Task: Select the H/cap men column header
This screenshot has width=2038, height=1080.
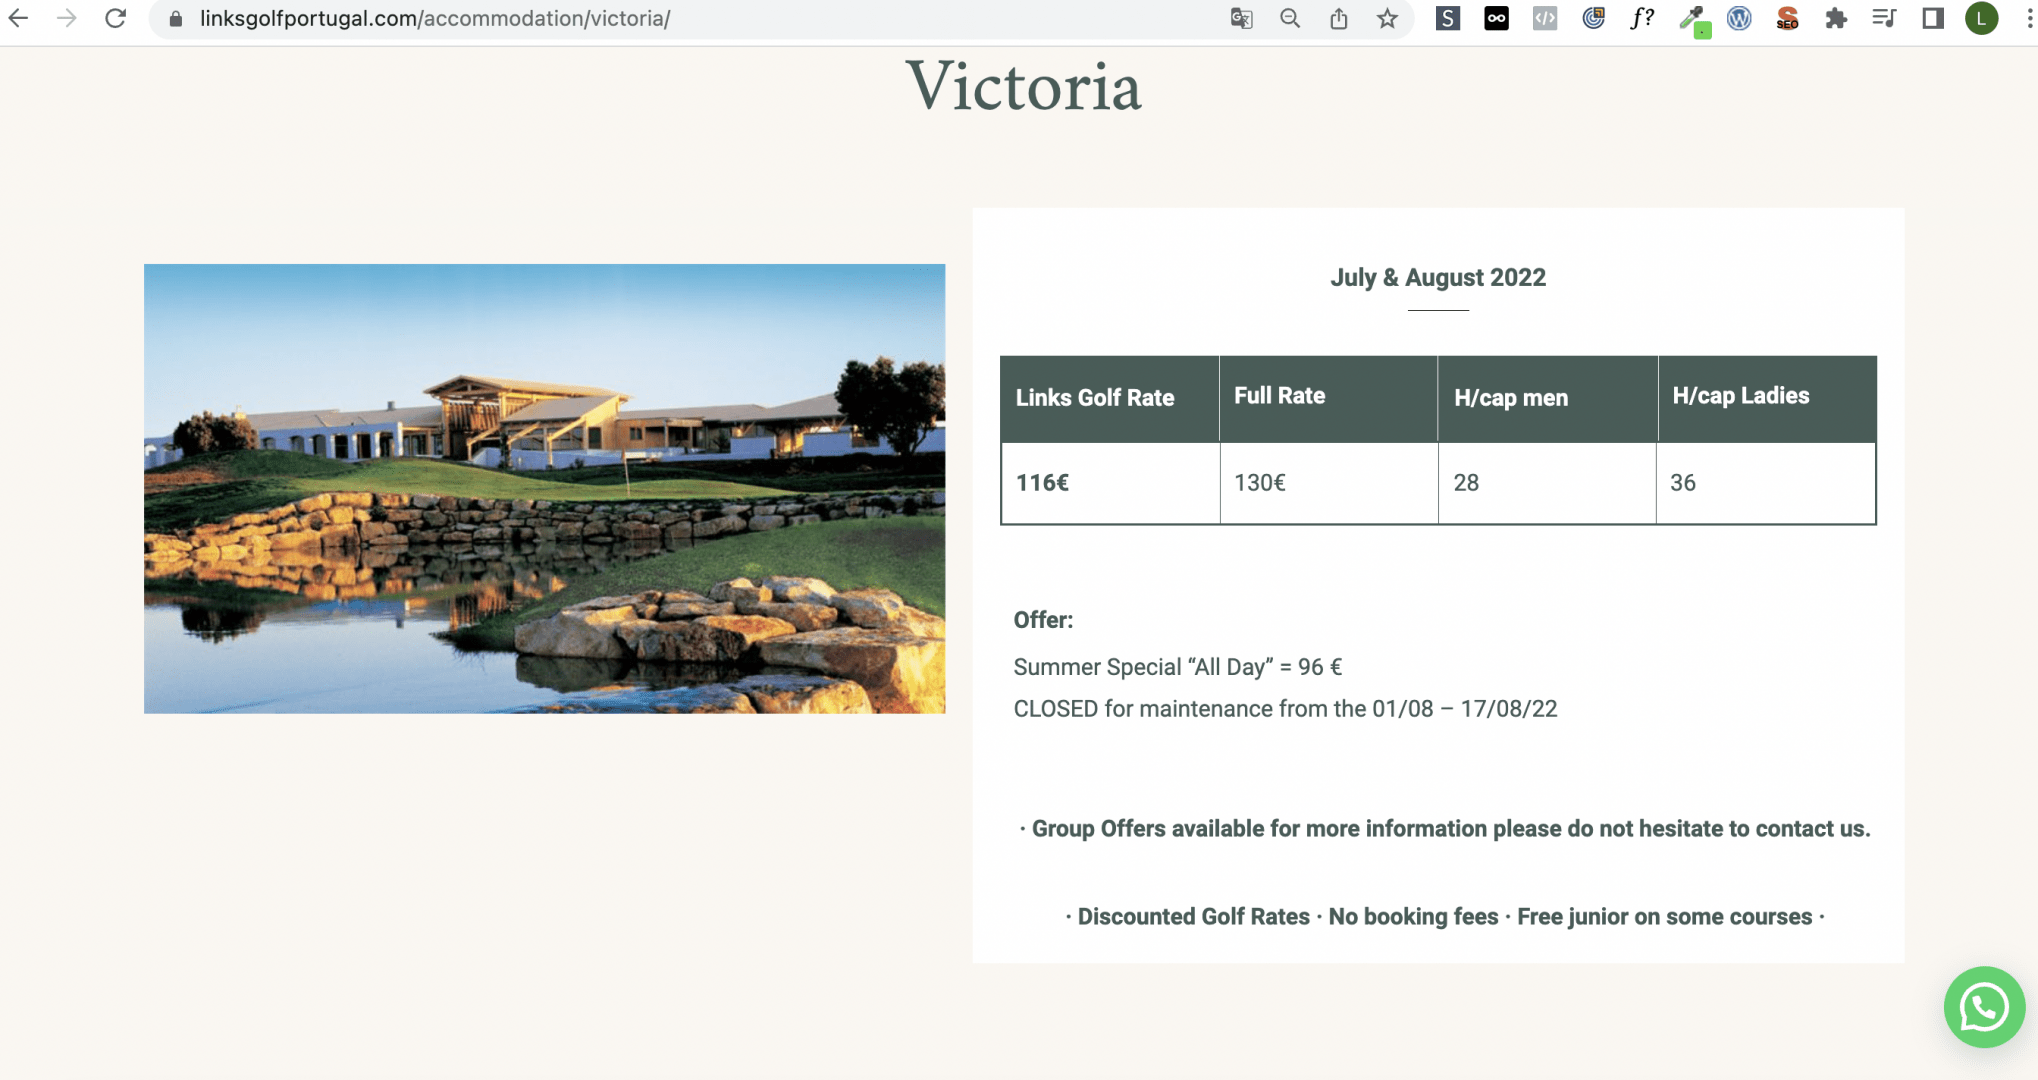Action: (1547, 398)
